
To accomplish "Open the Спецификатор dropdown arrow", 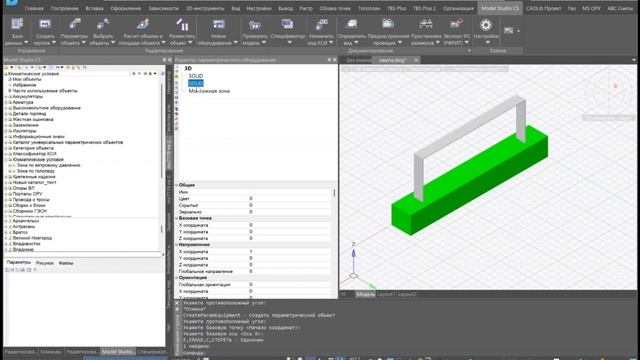I will coord(289,42).
